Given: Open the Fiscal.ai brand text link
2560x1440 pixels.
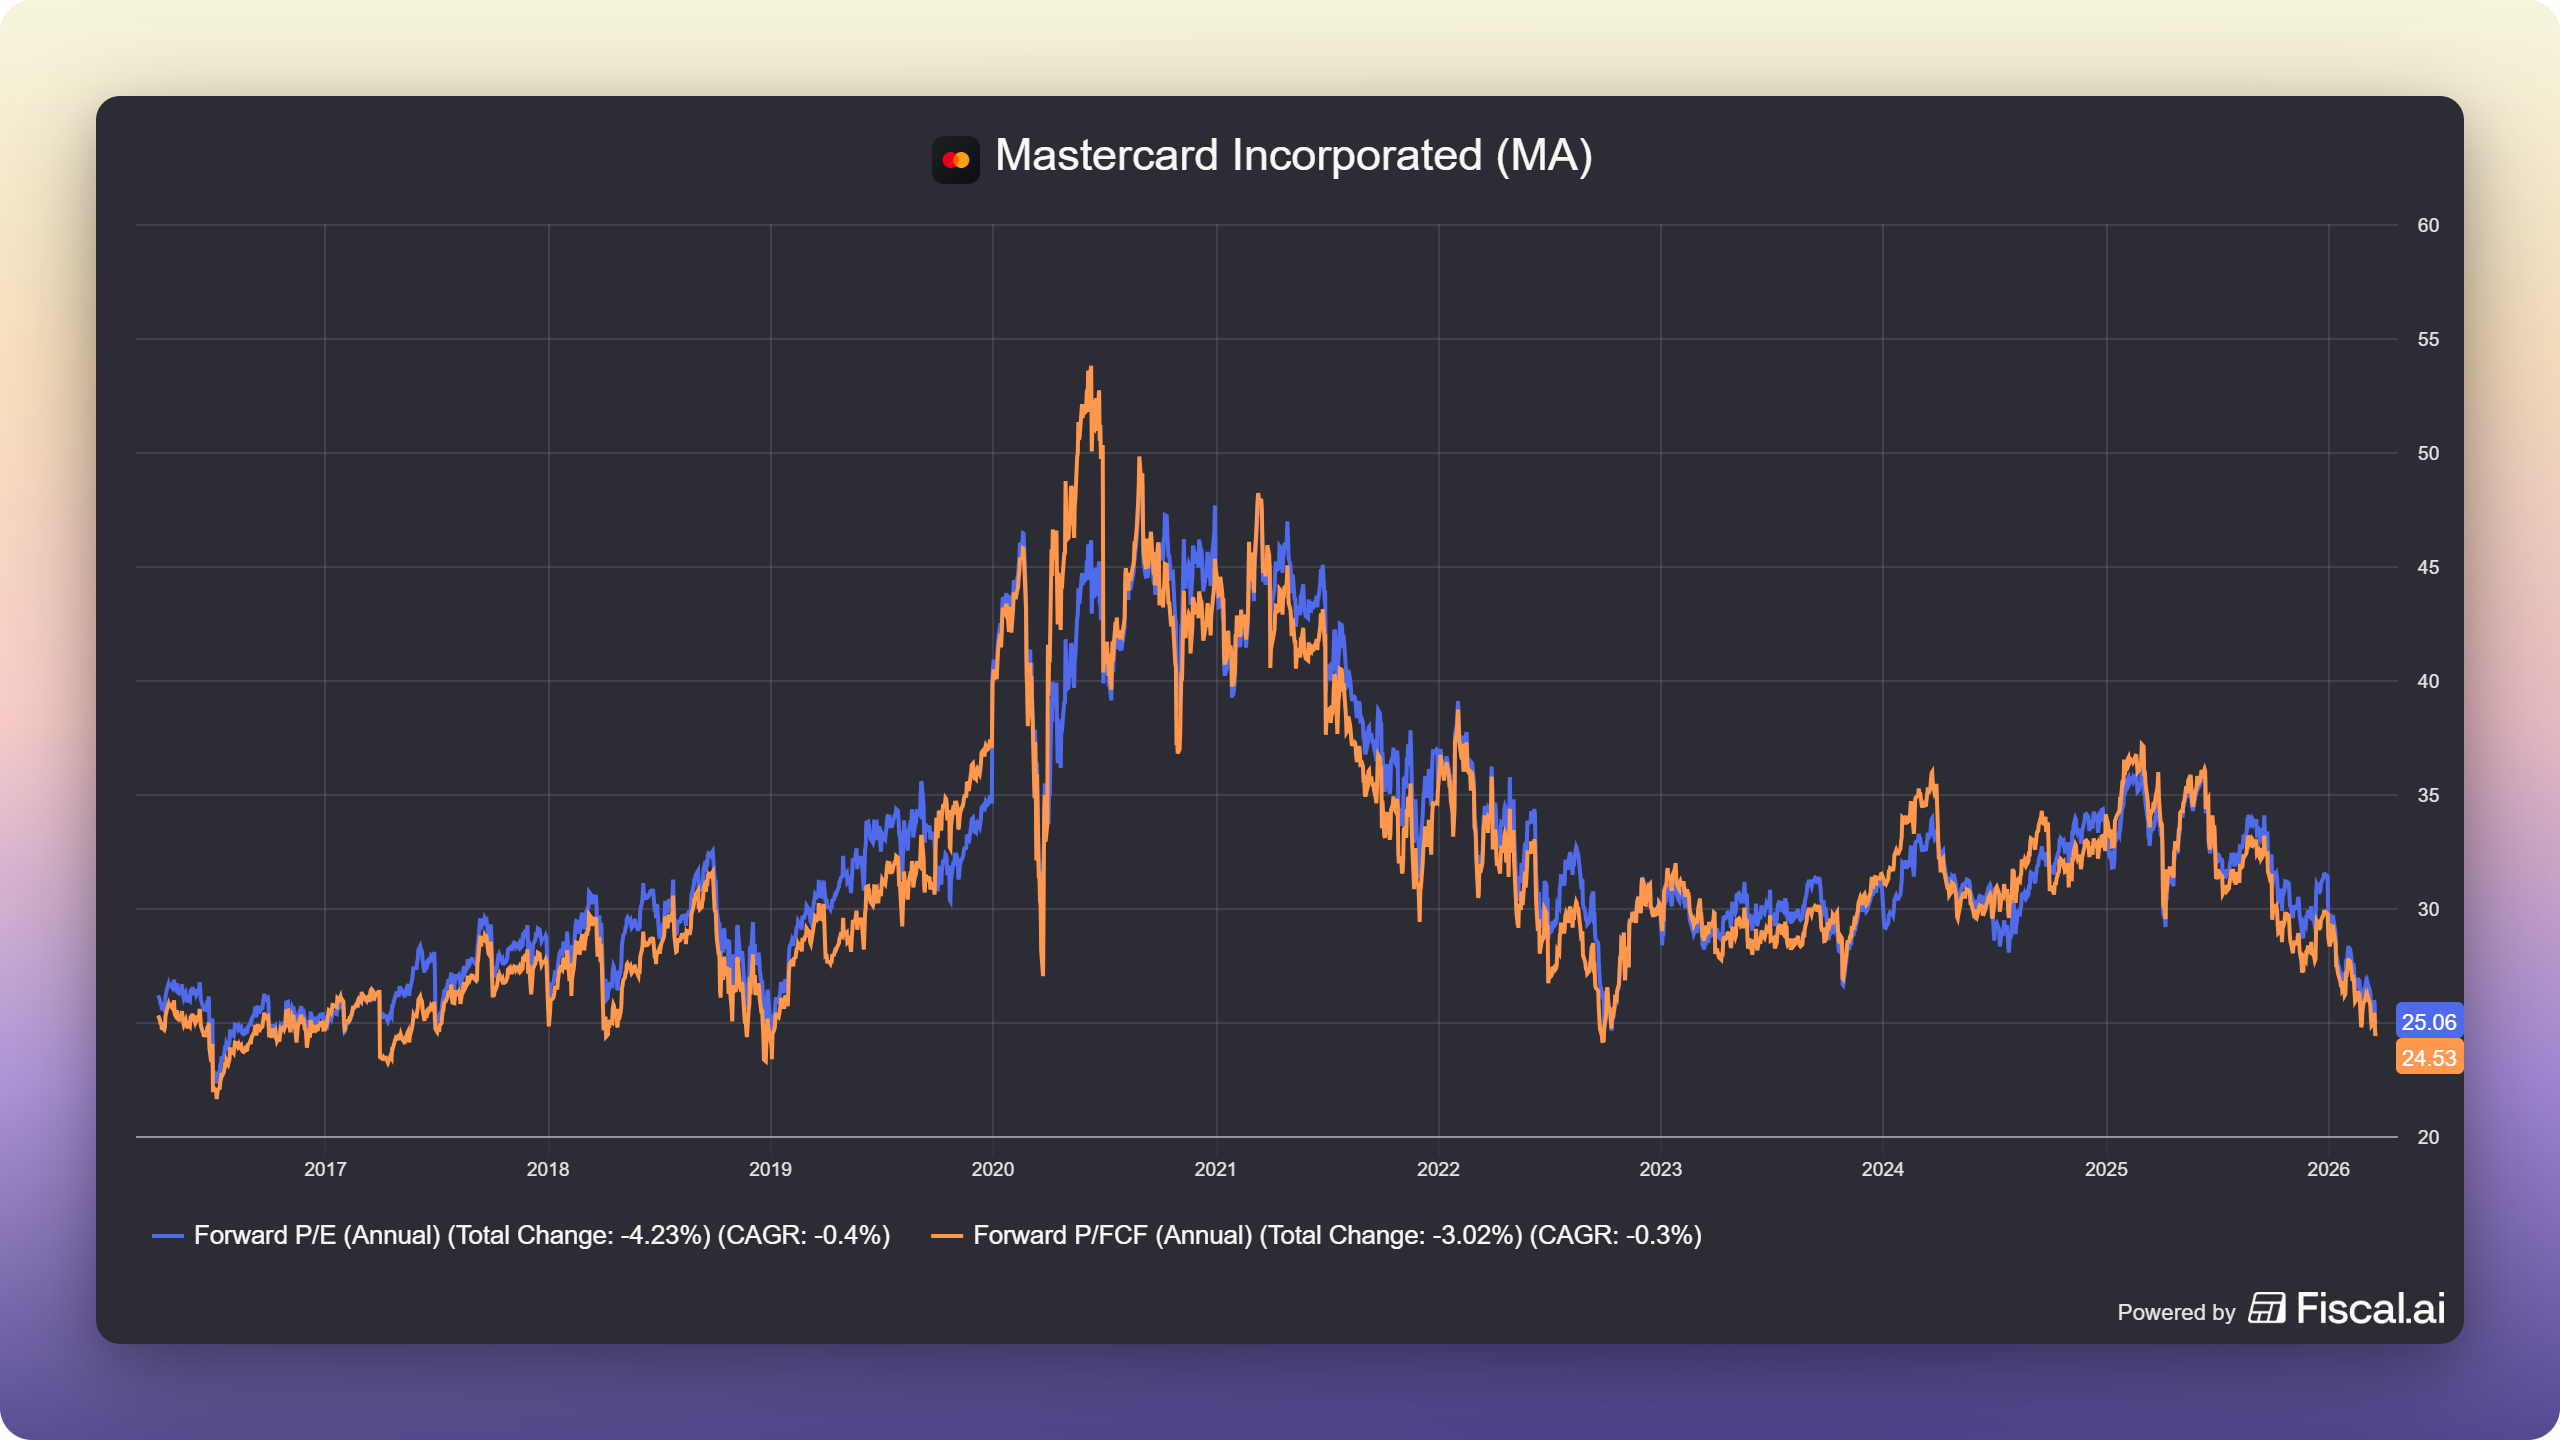Looking at the screenshot, I should (2370, 1308).
